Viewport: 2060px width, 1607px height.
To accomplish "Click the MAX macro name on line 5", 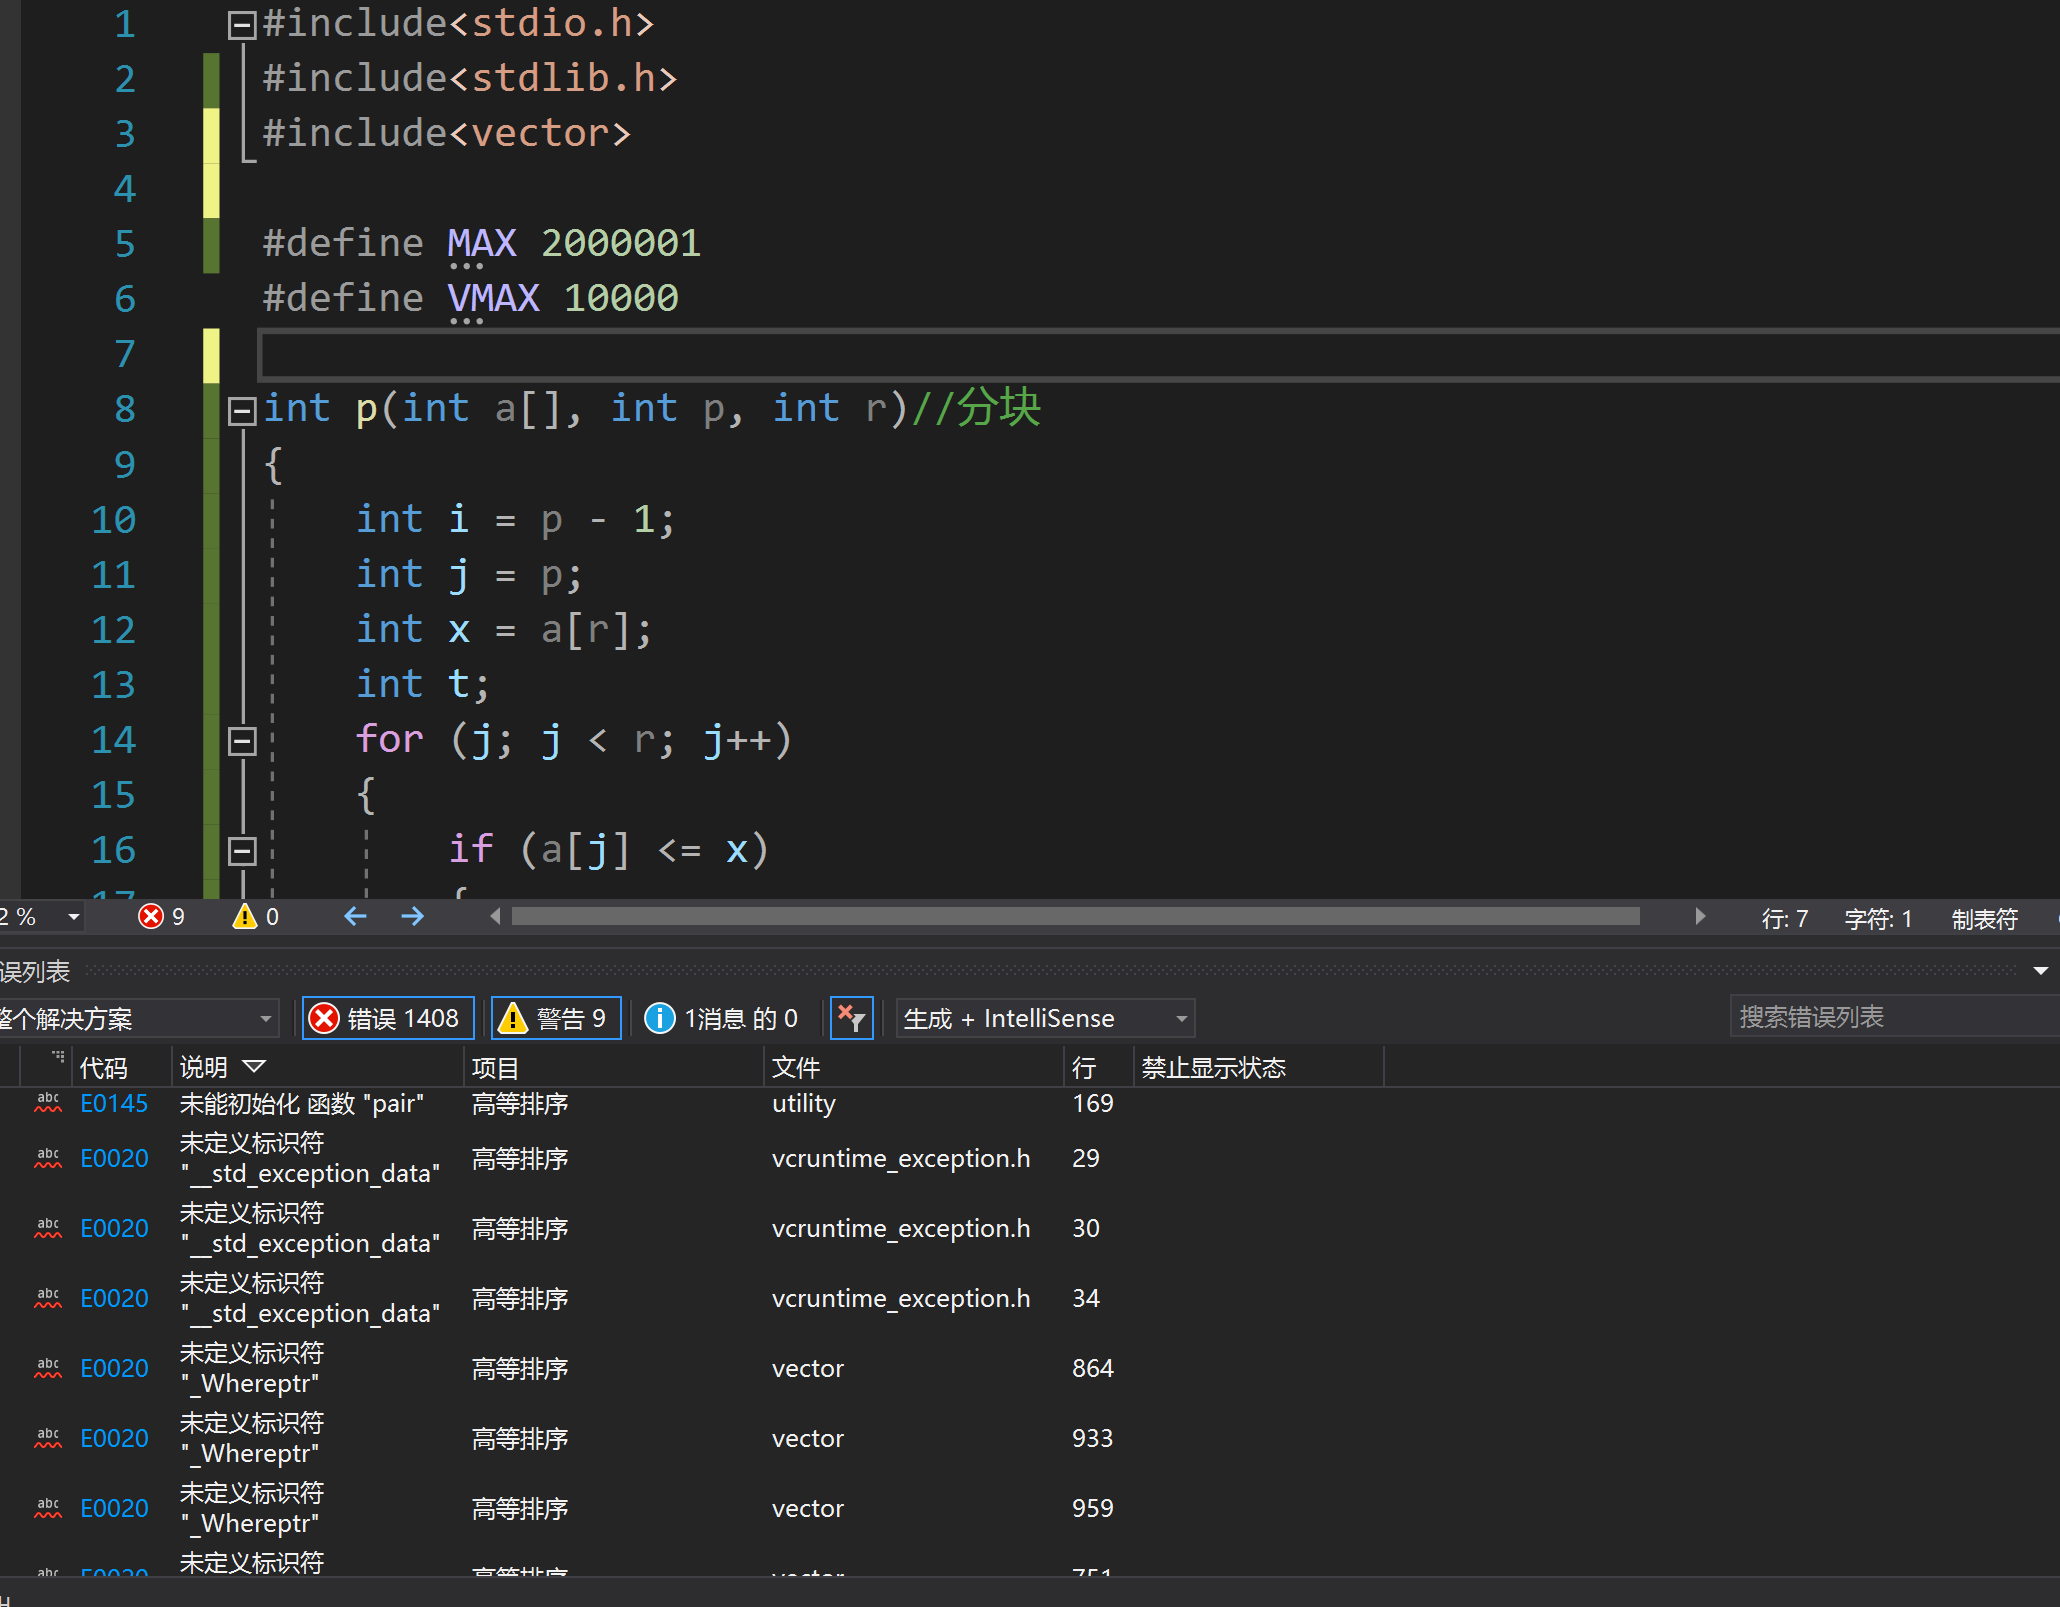I will click(481, 243).
